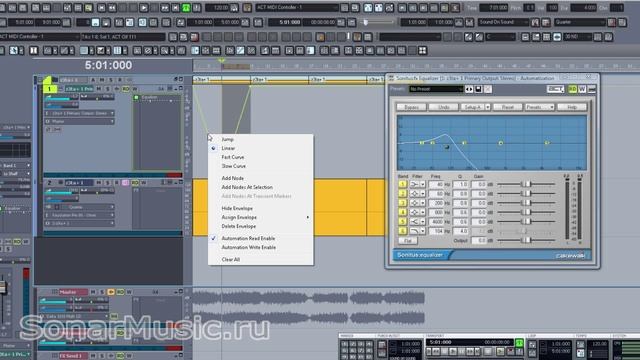Toggle EQ band 6 yellow button
640x360 pixels.
pyautogui.click(x=402, y=231)
